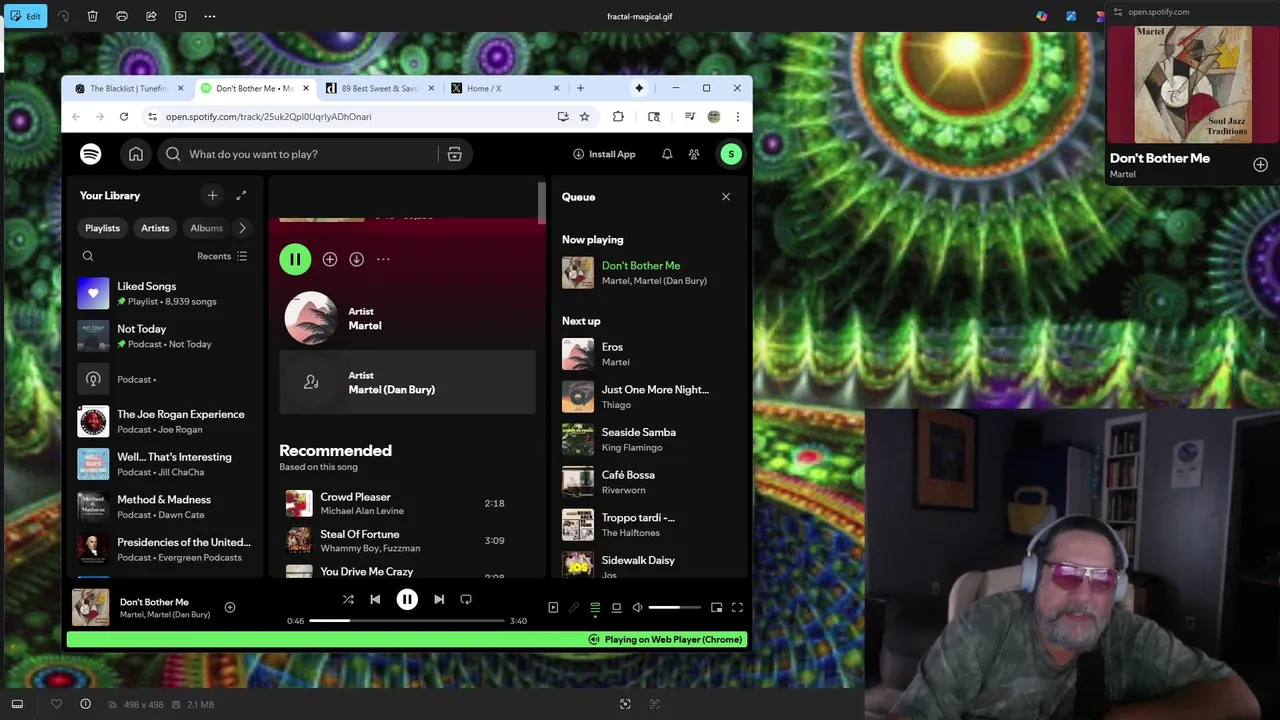Screen dimensions: 1280x720
Task: Create playlist with plus in Your Library
Action: point(212,196)
